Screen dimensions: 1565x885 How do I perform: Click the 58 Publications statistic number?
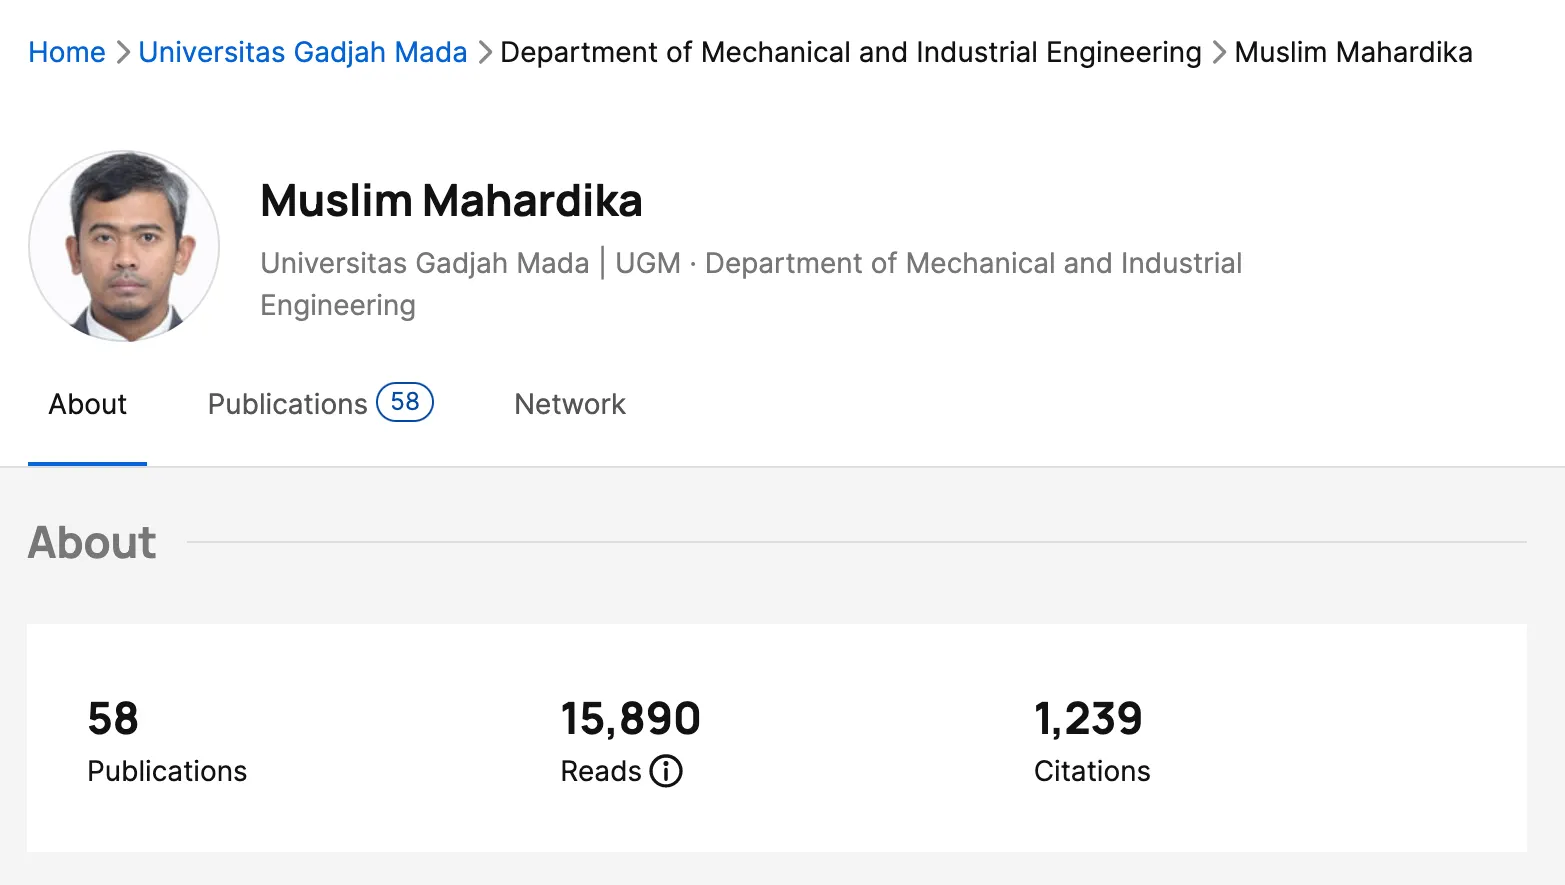point(113,719)
